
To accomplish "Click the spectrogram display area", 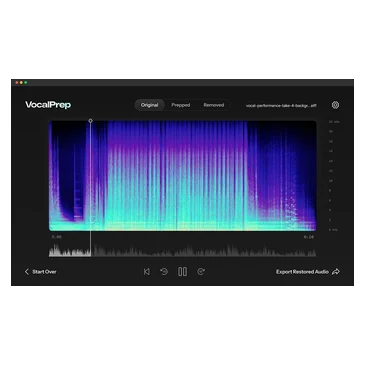I will point(182,176).
